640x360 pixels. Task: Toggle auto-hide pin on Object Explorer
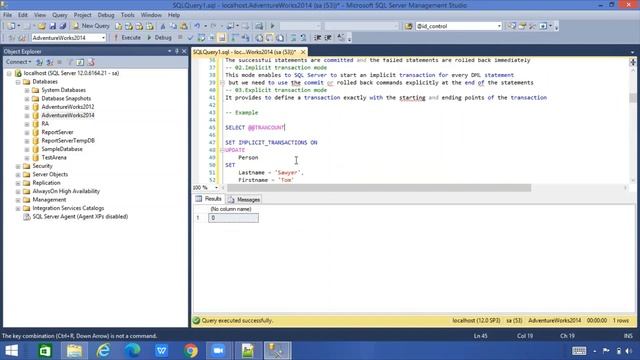177,51
